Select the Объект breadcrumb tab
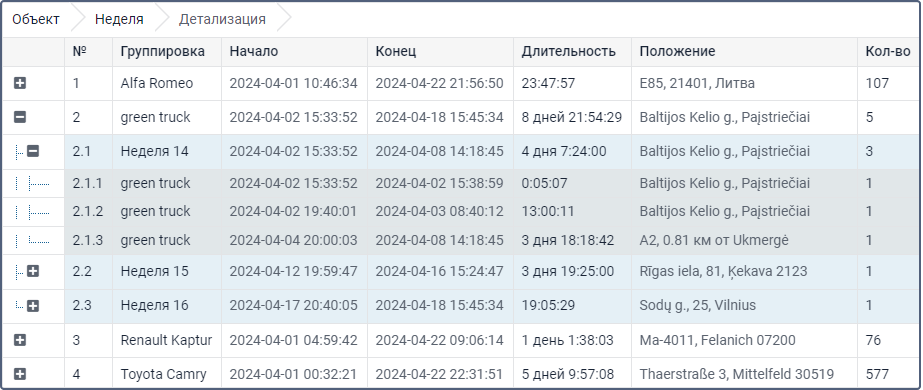923x390 pixels. point(36,19)
